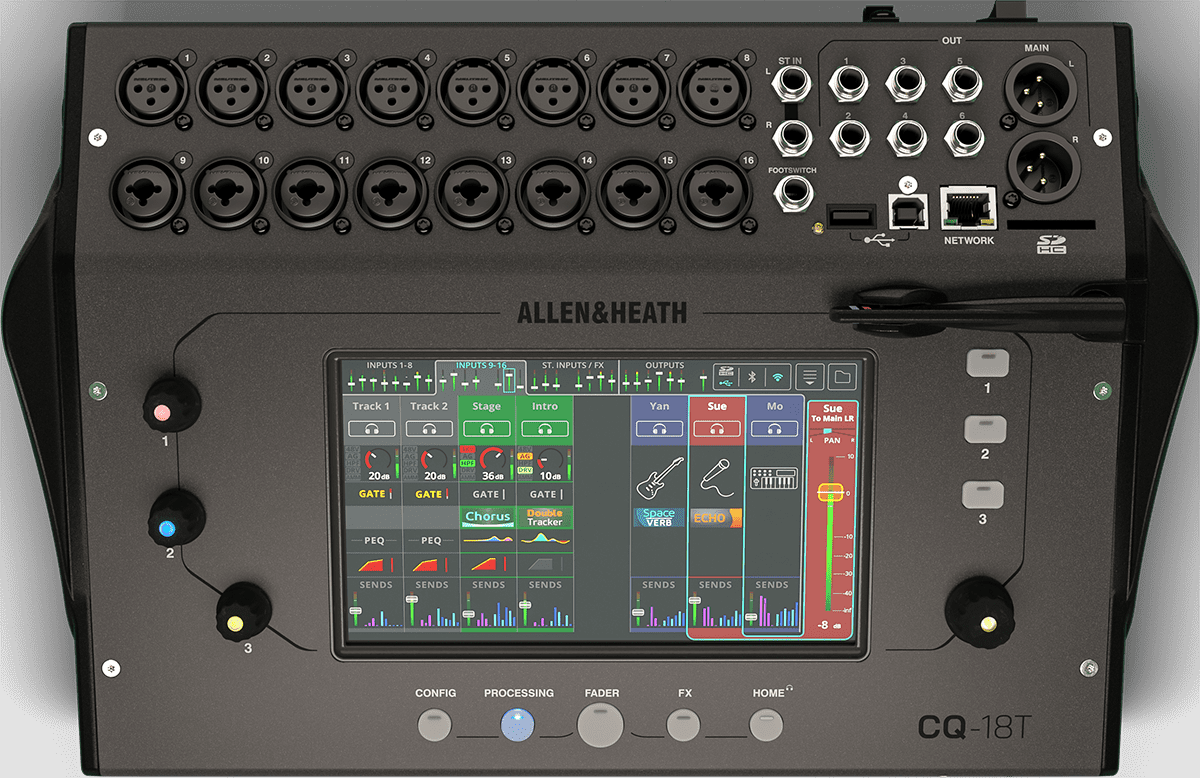Open the Echo effect on Sue
Image resolution: width=1200 pixels, height=778 pixels.
click(x=715, y=518)
